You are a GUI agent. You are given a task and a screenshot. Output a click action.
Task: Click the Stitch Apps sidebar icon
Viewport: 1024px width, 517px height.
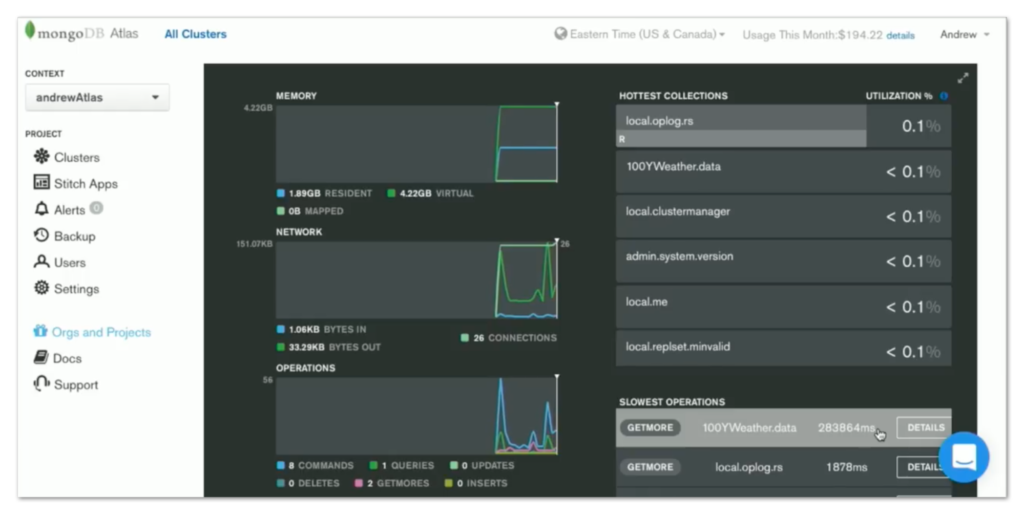[42, 182]
